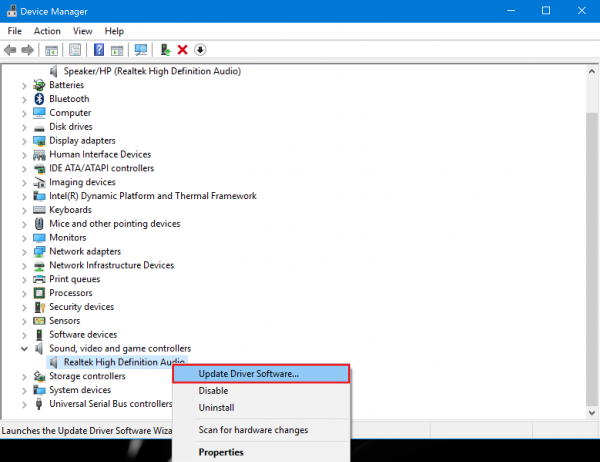Collapse Sound, video and game controllers
The image size is (600, 462).
click(x=24, y=349)
